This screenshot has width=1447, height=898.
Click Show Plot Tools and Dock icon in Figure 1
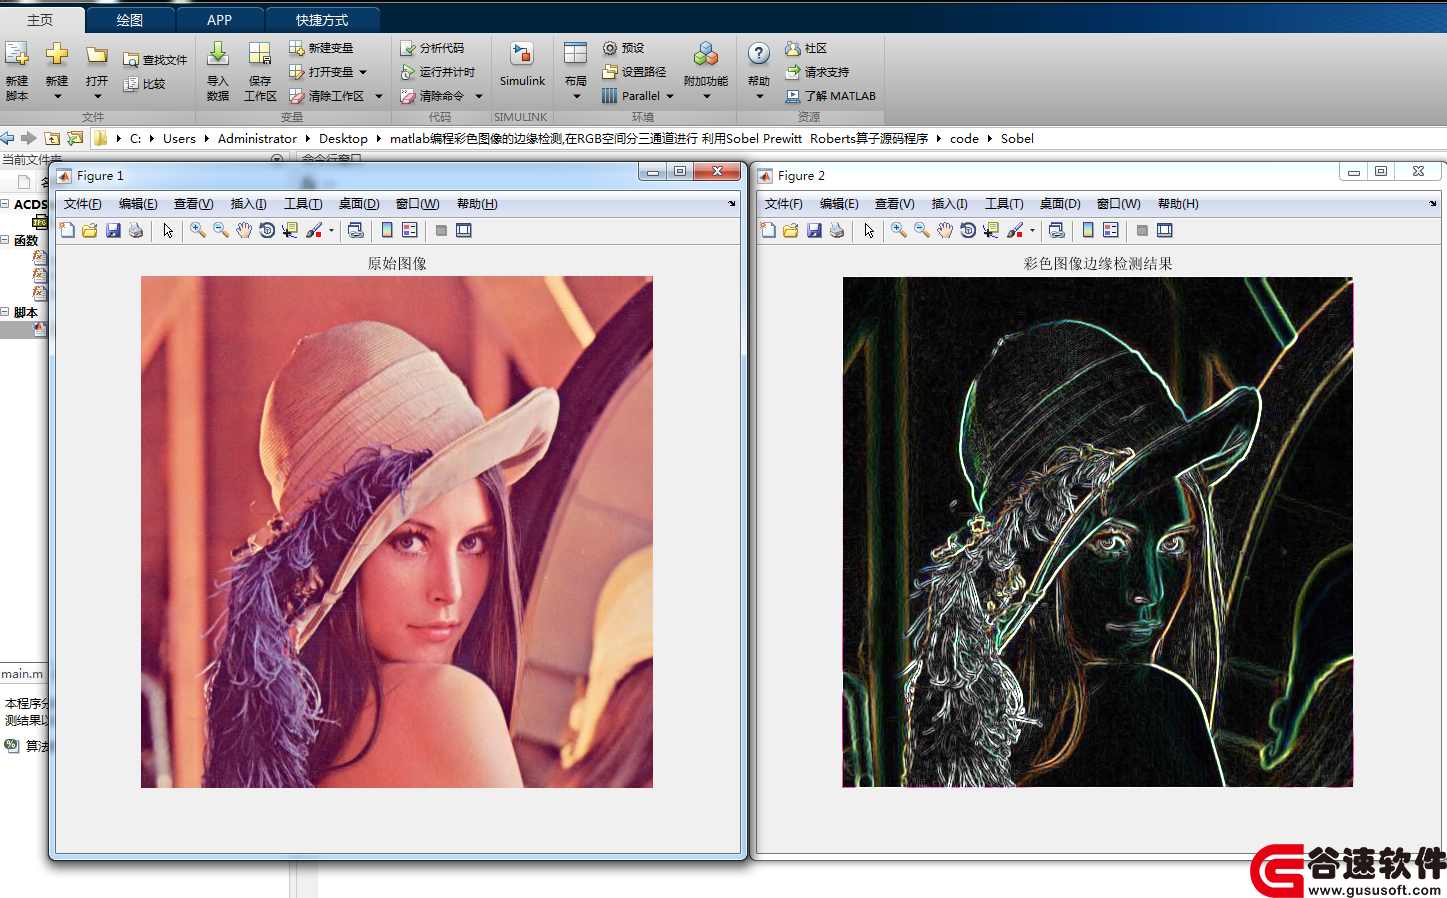pos(464,230)
